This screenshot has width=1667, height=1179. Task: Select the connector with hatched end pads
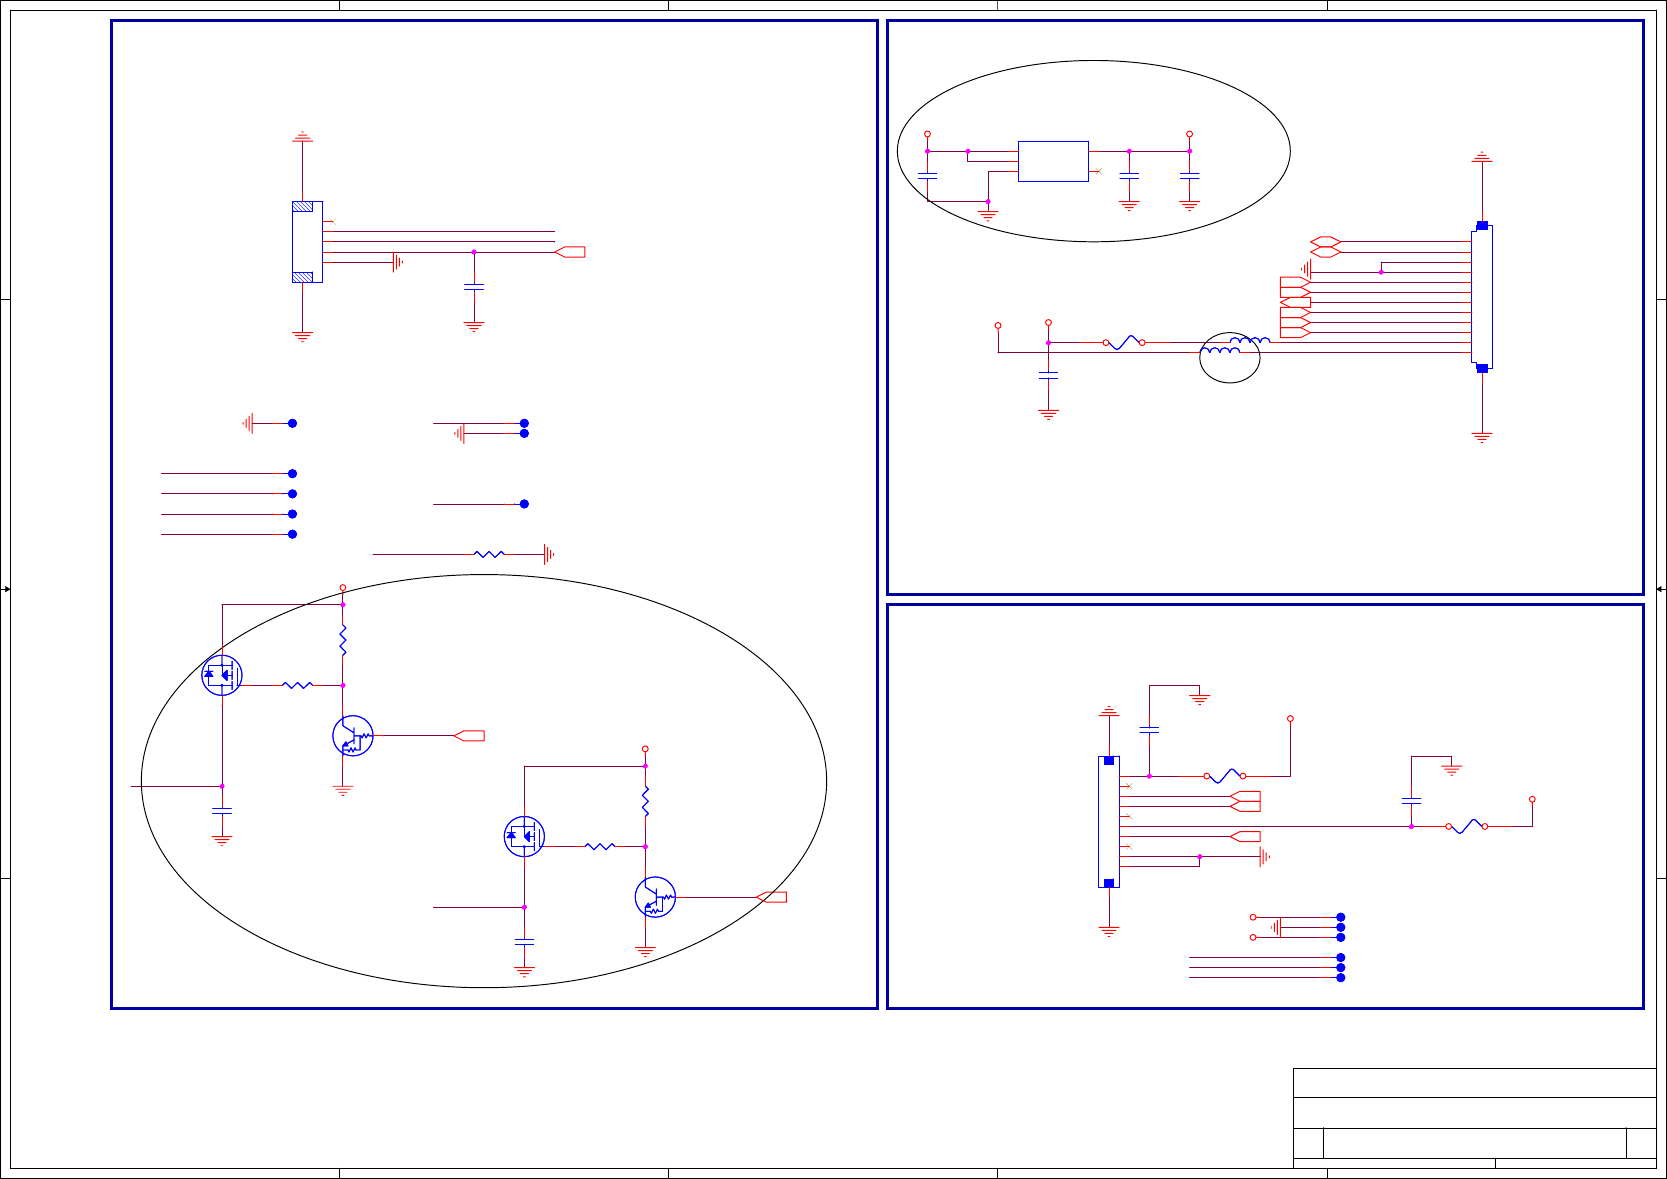(x=307, y=242)
